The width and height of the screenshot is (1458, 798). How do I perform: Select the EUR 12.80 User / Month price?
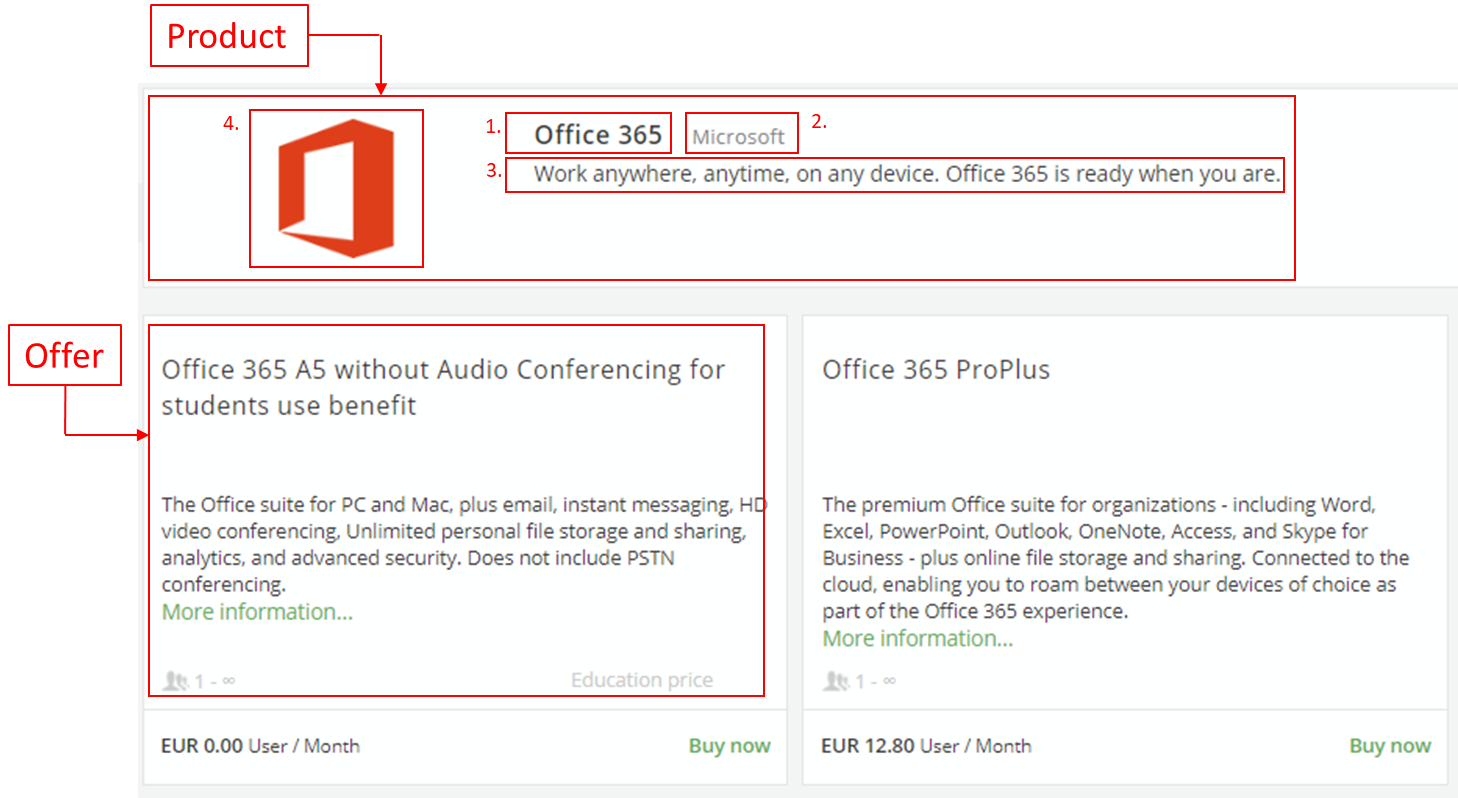point(926,746)
